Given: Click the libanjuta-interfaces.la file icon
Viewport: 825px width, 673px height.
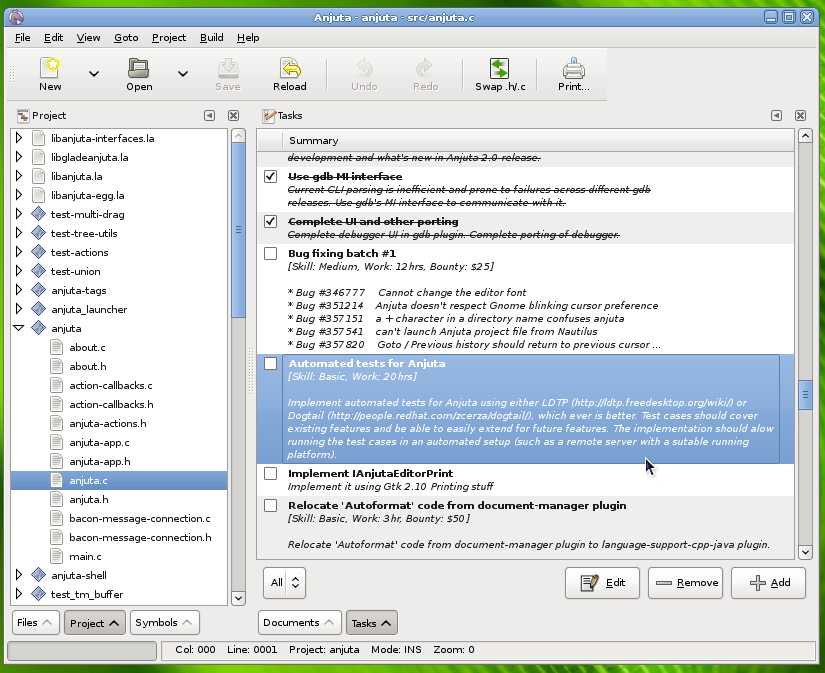Looking at the screenshot, I should 38,138.
